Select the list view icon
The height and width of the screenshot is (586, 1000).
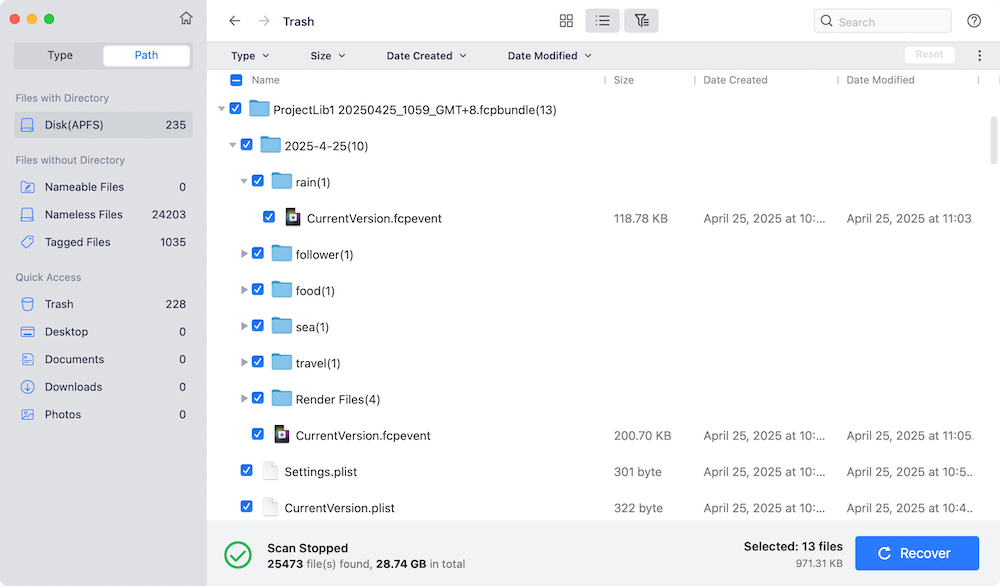click(602, 20)
